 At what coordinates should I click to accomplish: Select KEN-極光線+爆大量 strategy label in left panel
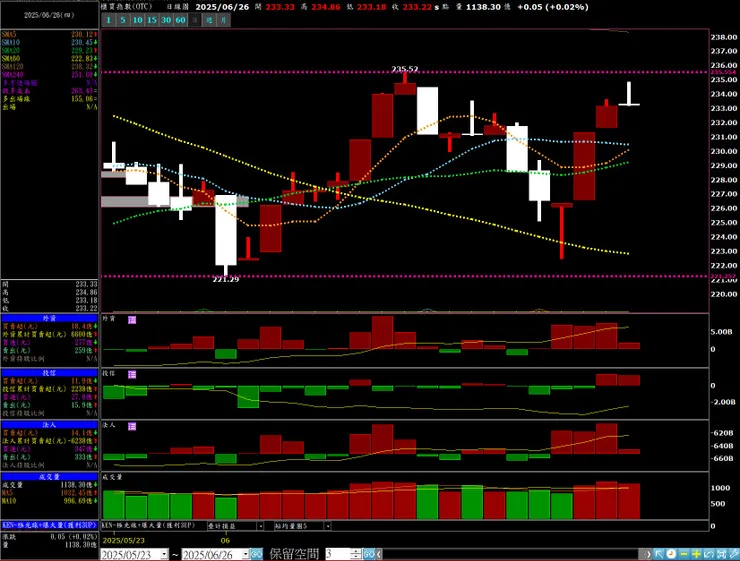coord(50,525)
